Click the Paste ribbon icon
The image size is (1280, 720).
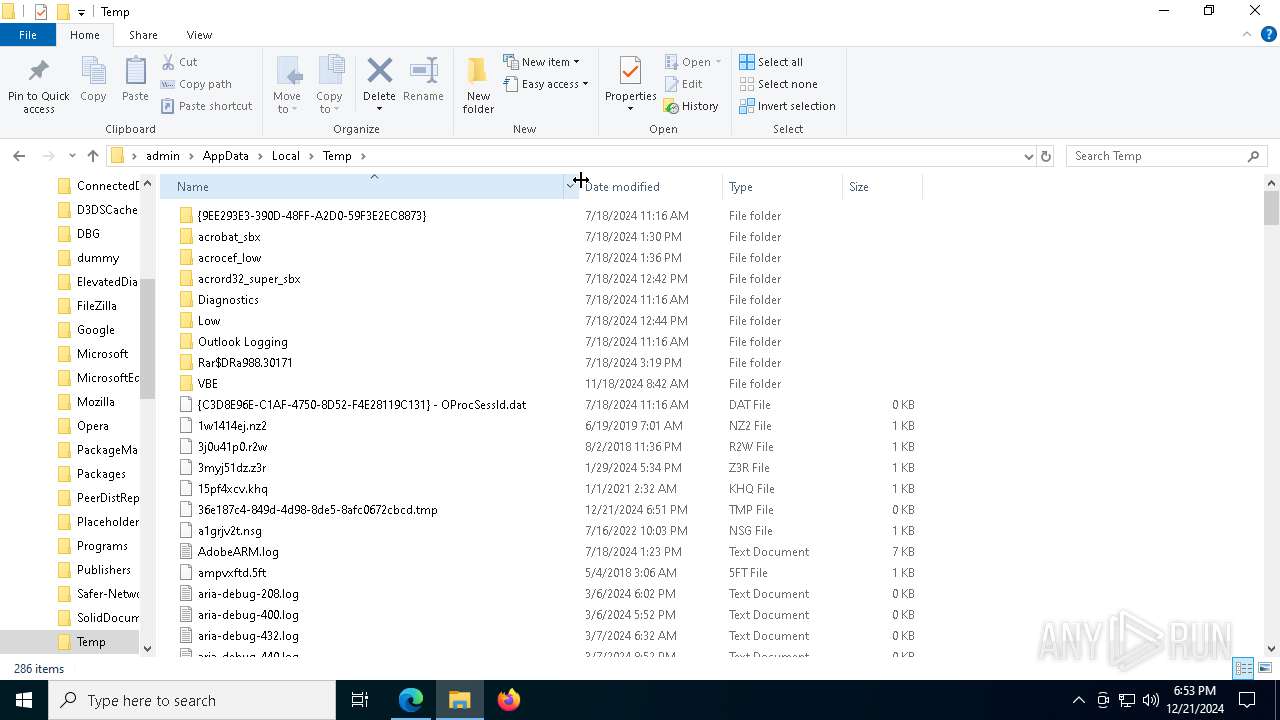pos(135,72)
